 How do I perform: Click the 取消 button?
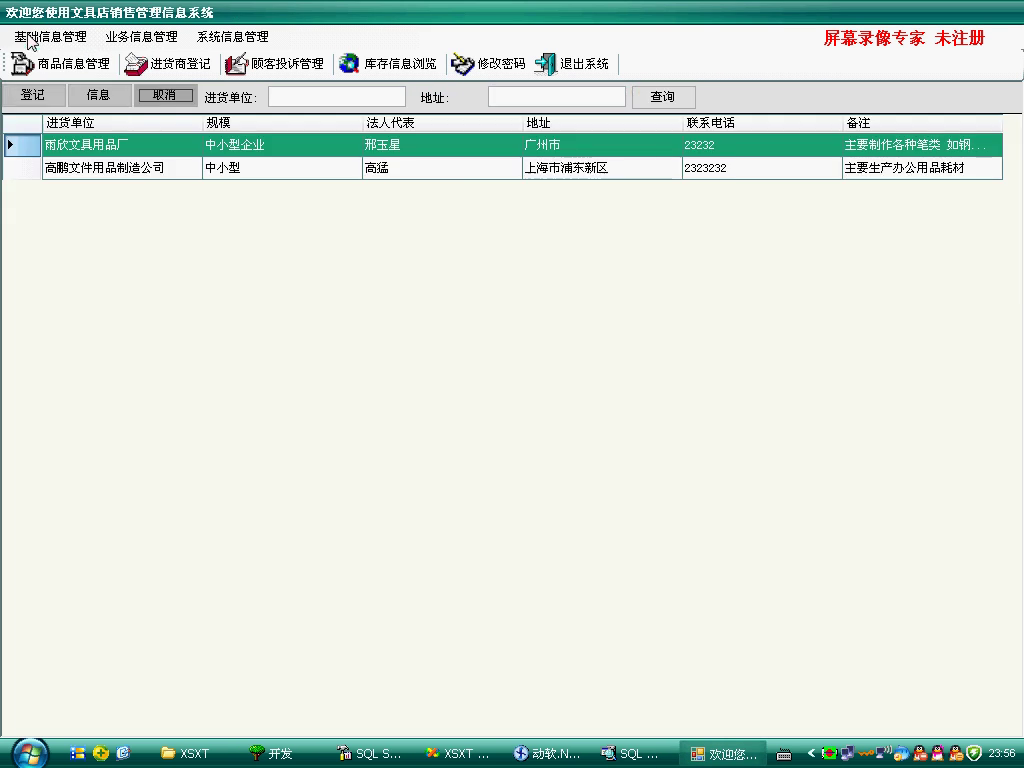(x=165, y=95)
